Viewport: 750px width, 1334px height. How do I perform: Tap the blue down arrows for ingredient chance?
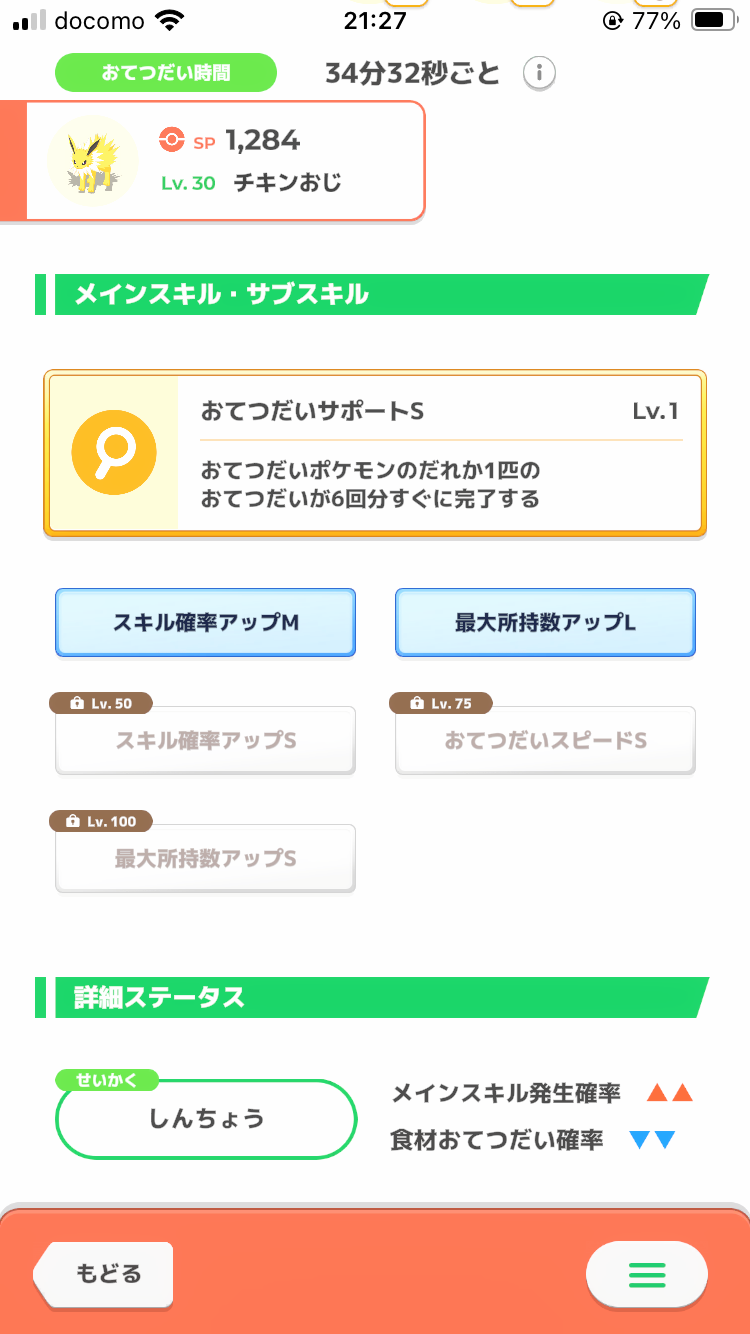coord(652,1140)
